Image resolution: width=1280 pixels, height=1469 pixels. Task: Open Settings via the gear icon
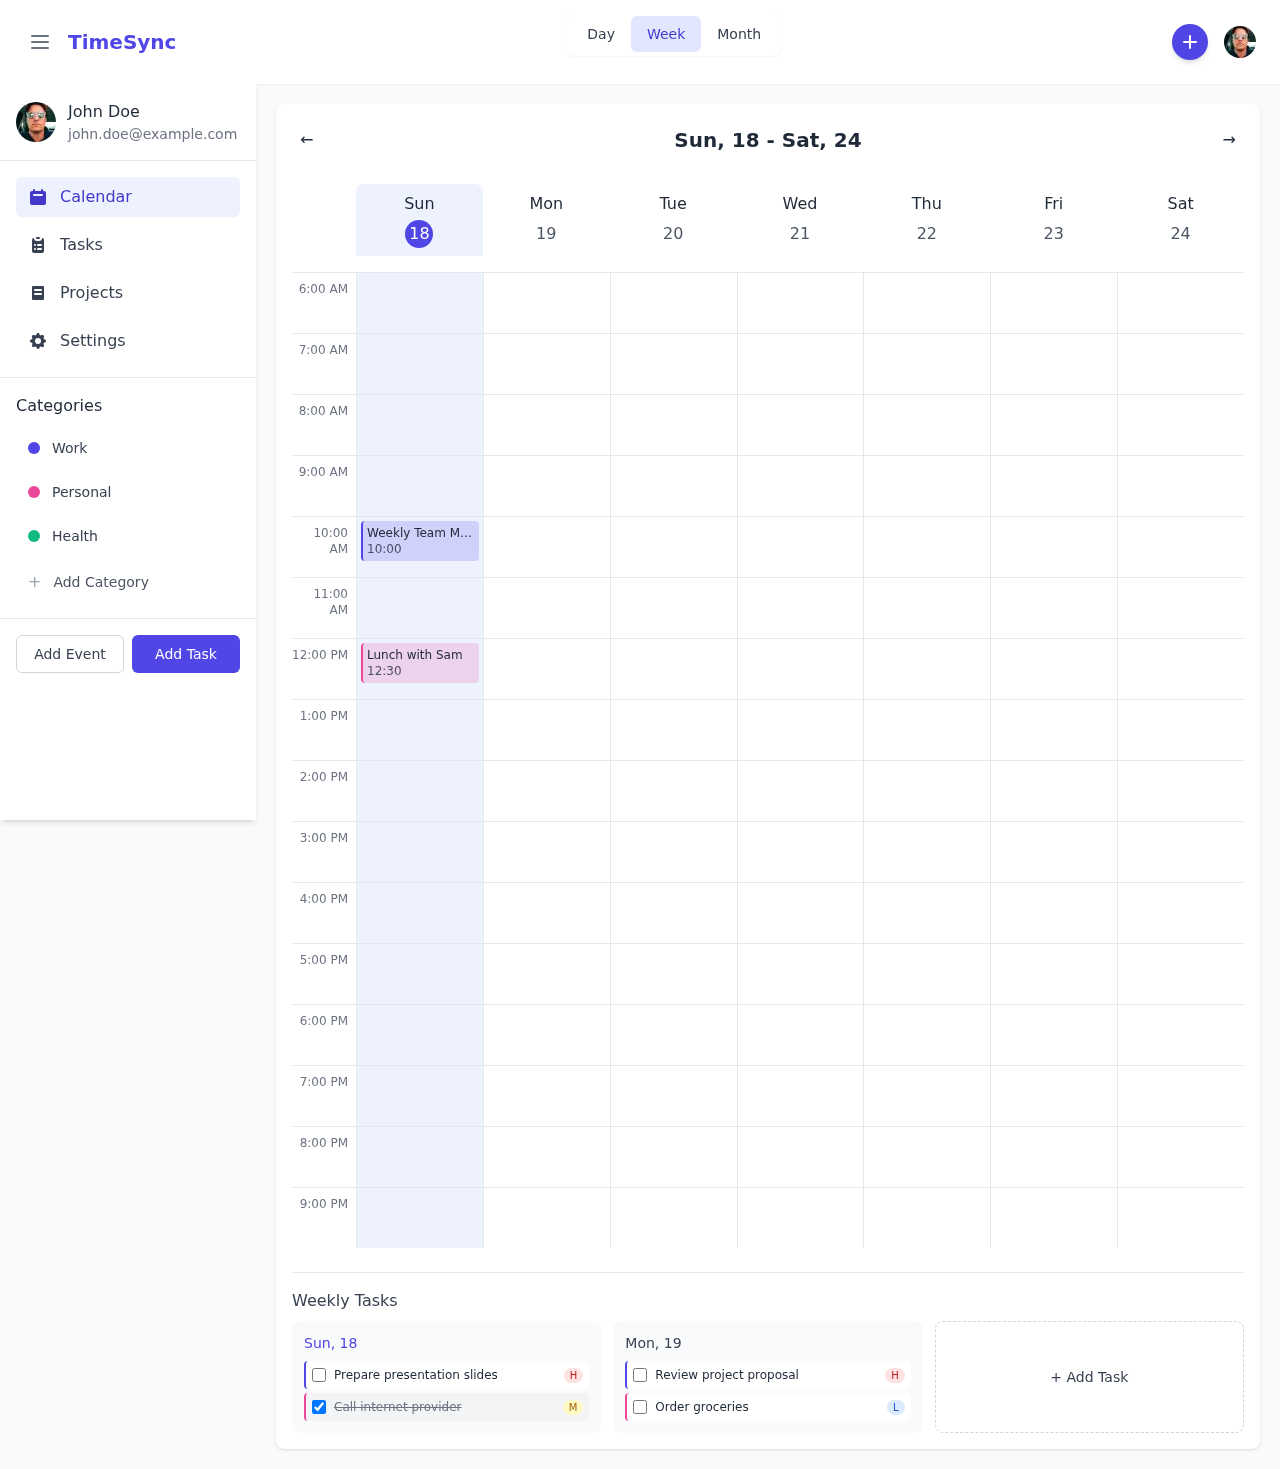pos(37,340)
